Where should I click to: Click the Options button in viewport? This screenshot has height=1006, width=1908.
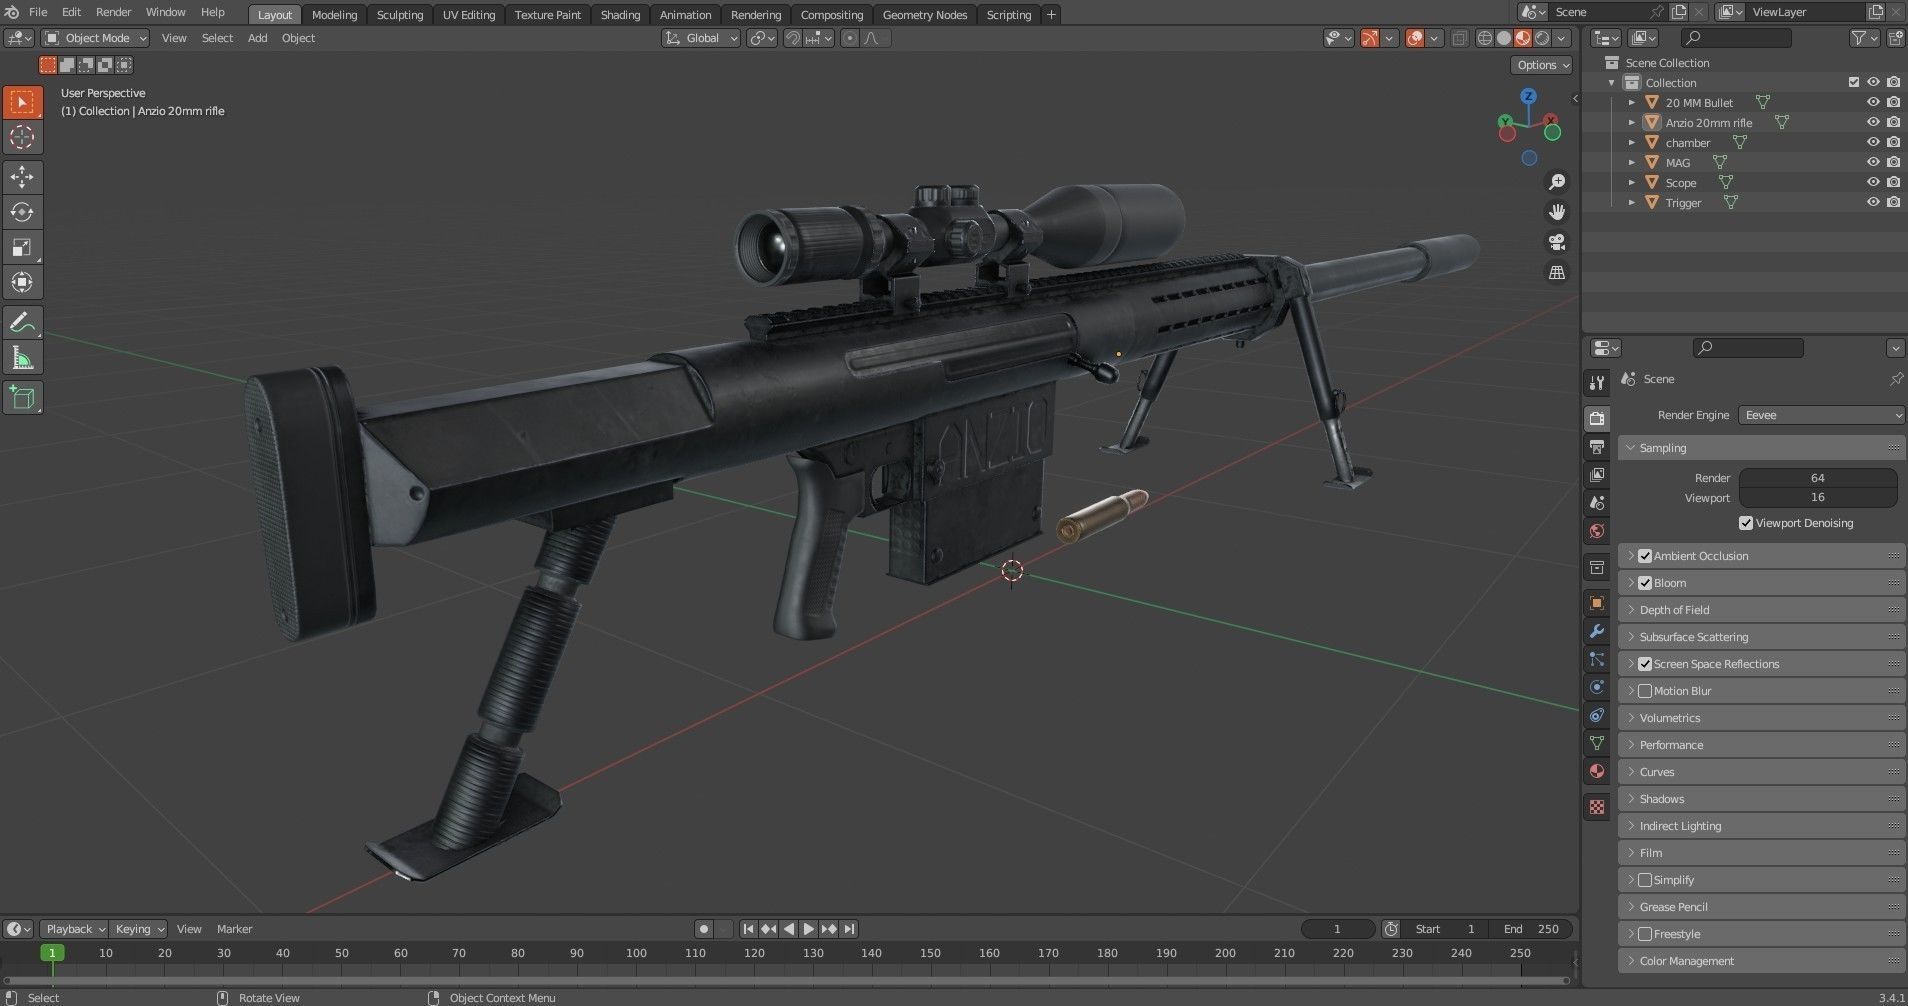(x=1541, y=65)
